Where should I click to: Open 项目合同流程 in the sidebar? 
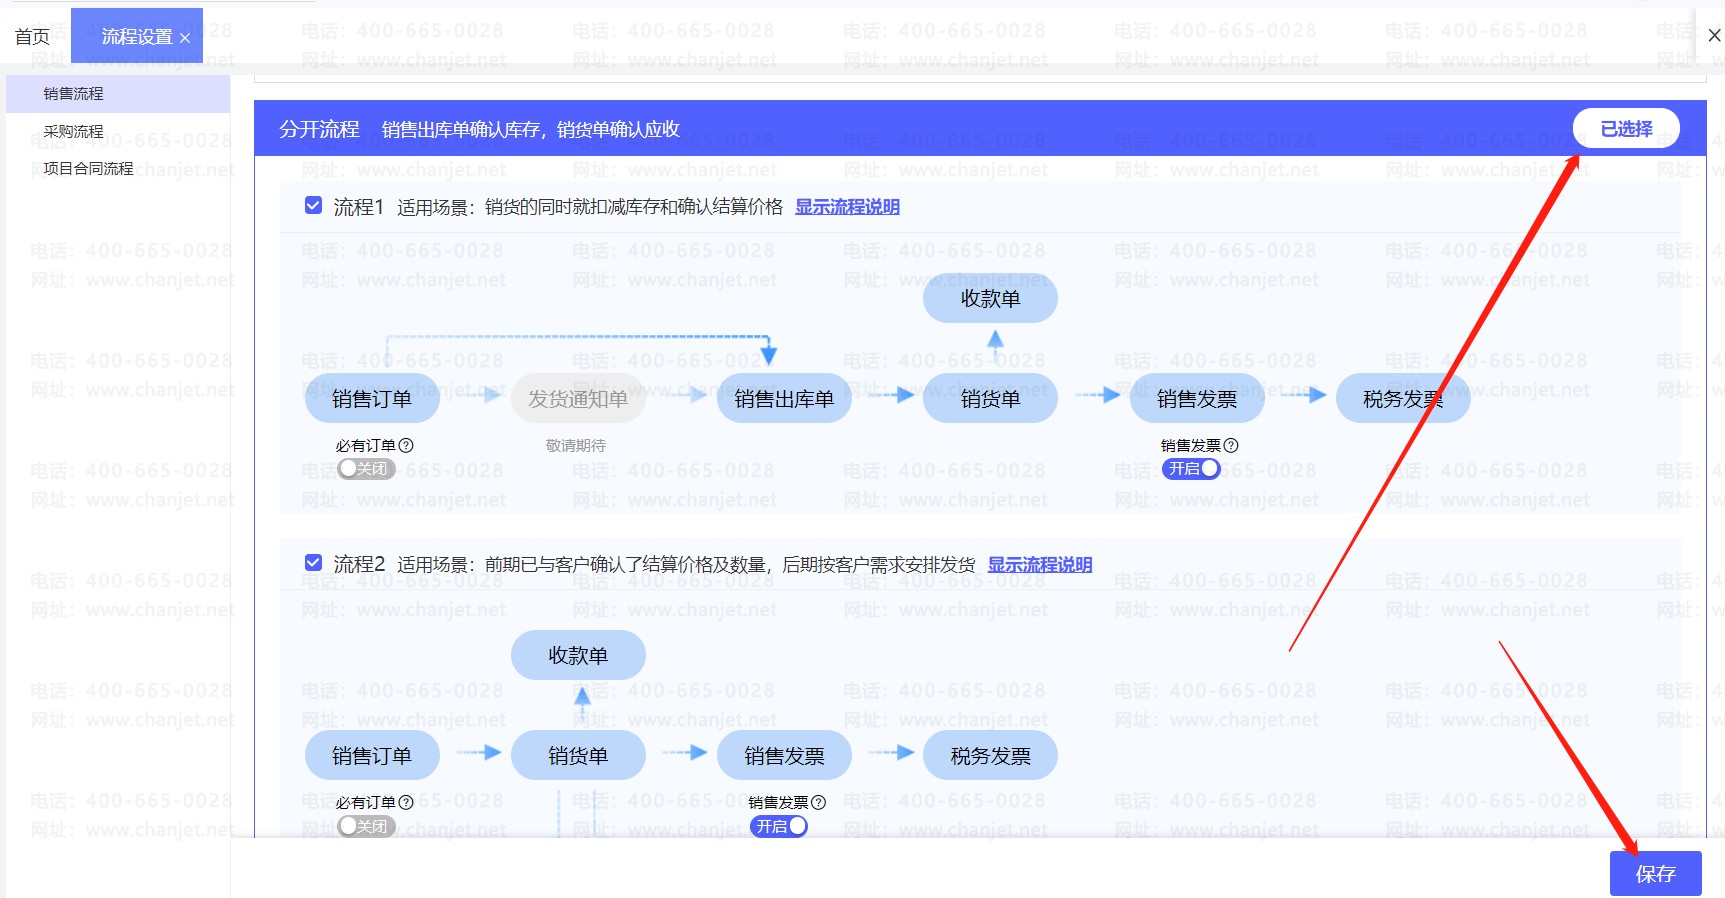[x=88, y=168]
